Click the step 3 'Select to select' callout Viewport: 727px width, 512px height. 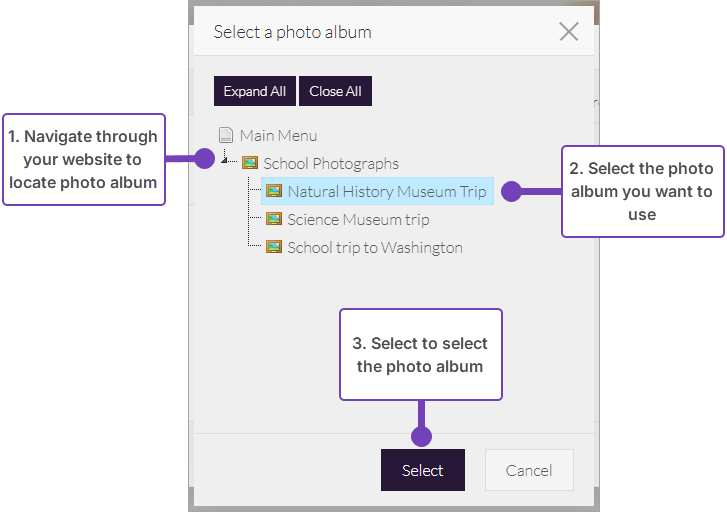click(x=420, y=355)
